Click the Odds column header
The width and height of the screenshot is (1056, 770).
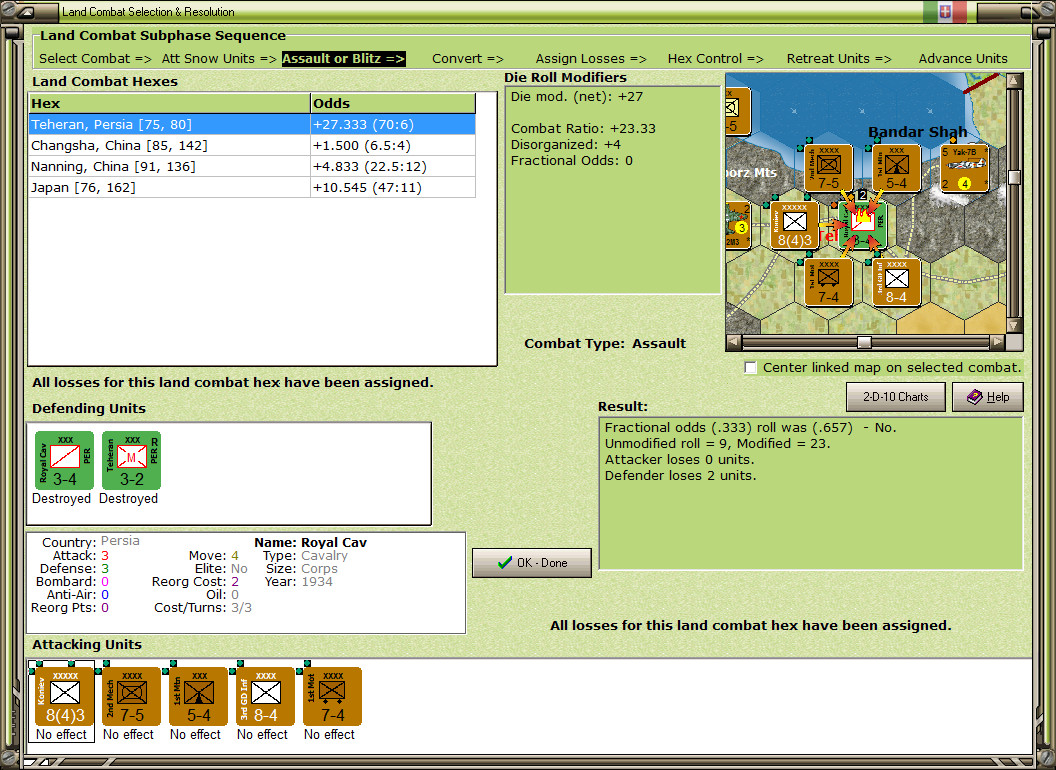point(393,104)
